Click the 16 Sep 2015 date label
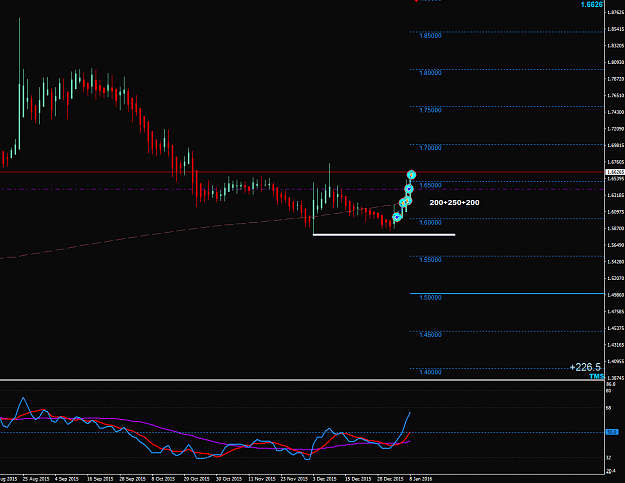The image size is (625, 483). (x=100, y=479)
